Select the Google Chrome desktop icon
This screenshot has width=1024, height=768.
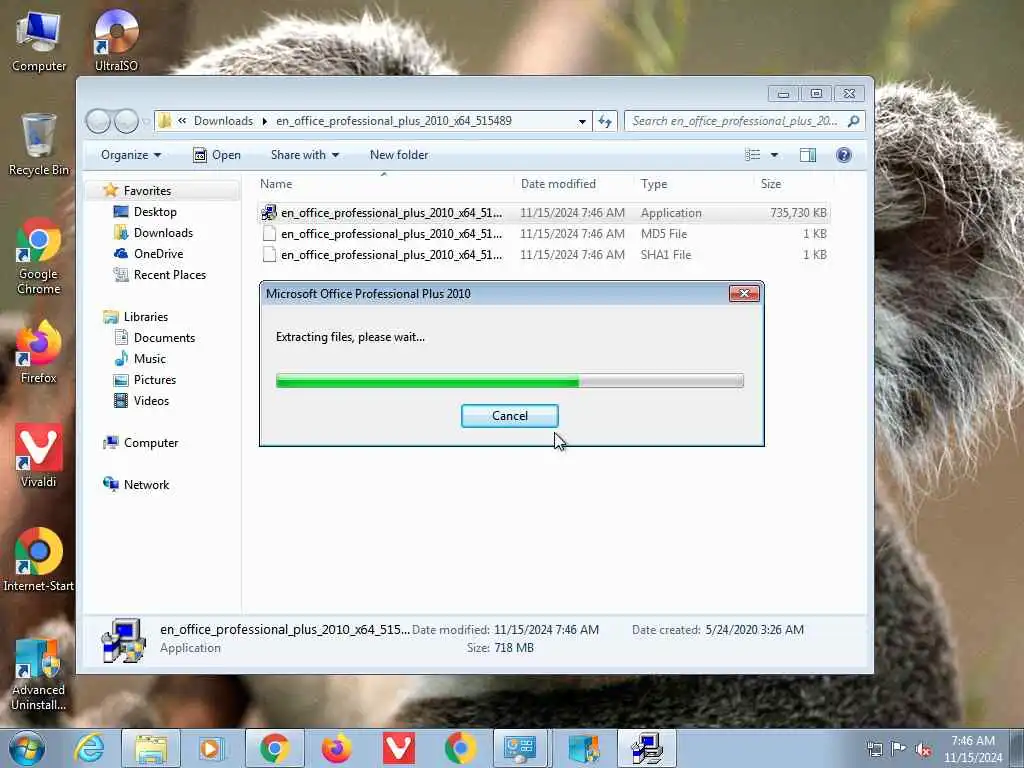point(39,256)
